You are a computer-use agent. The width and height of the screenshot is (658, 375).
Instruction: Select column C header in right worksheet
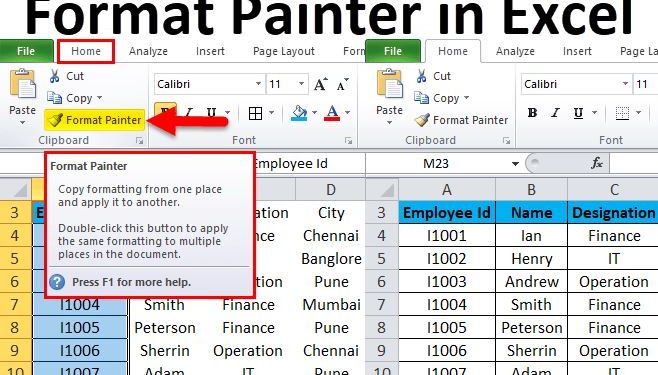pyautogui.click(x=613, y=190)
